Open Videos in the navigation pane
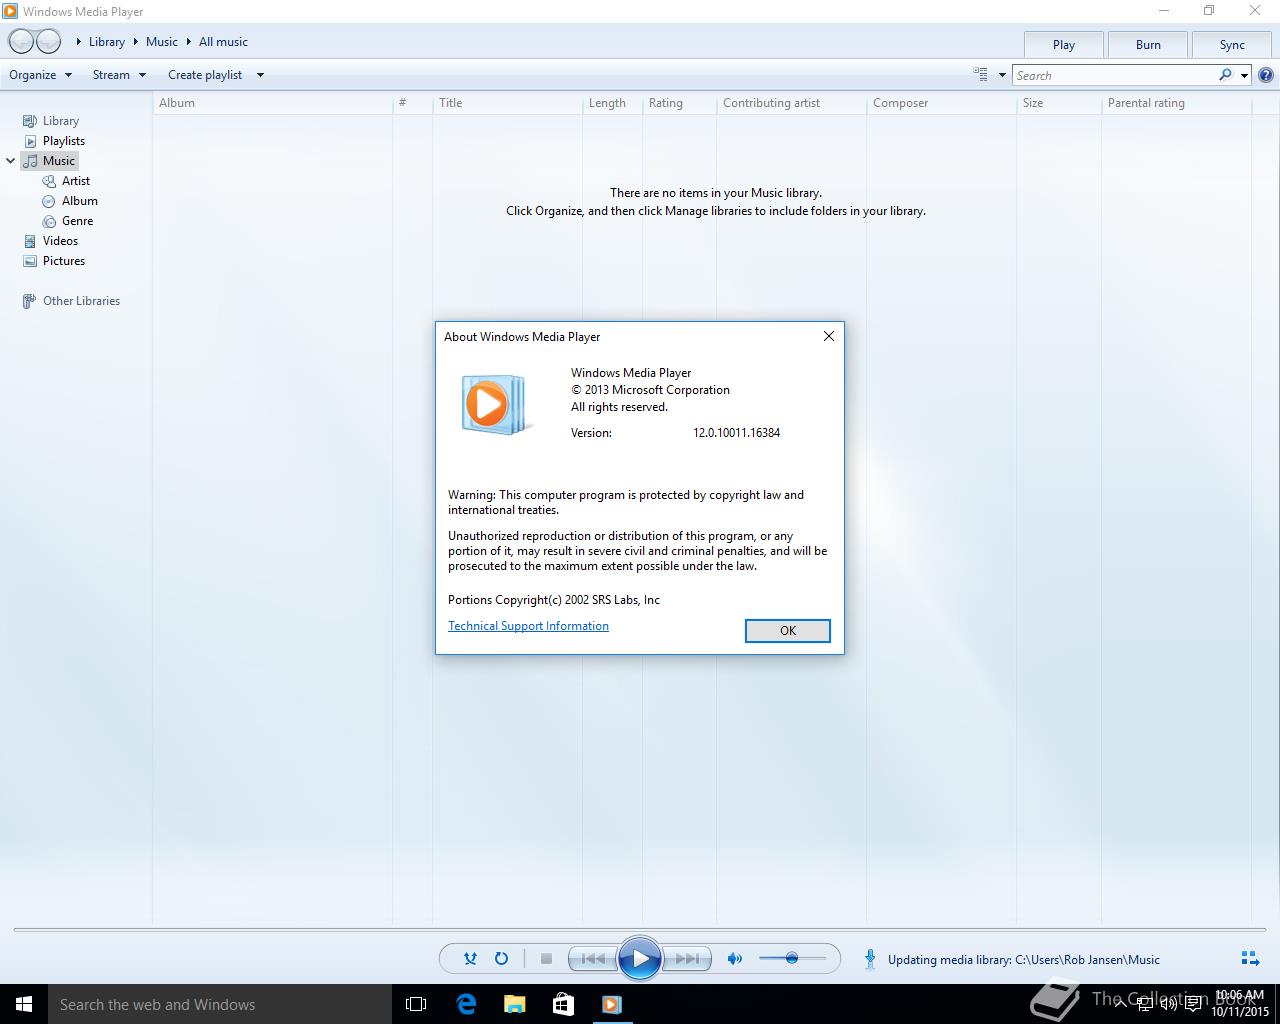 click(x=60, y=241)
